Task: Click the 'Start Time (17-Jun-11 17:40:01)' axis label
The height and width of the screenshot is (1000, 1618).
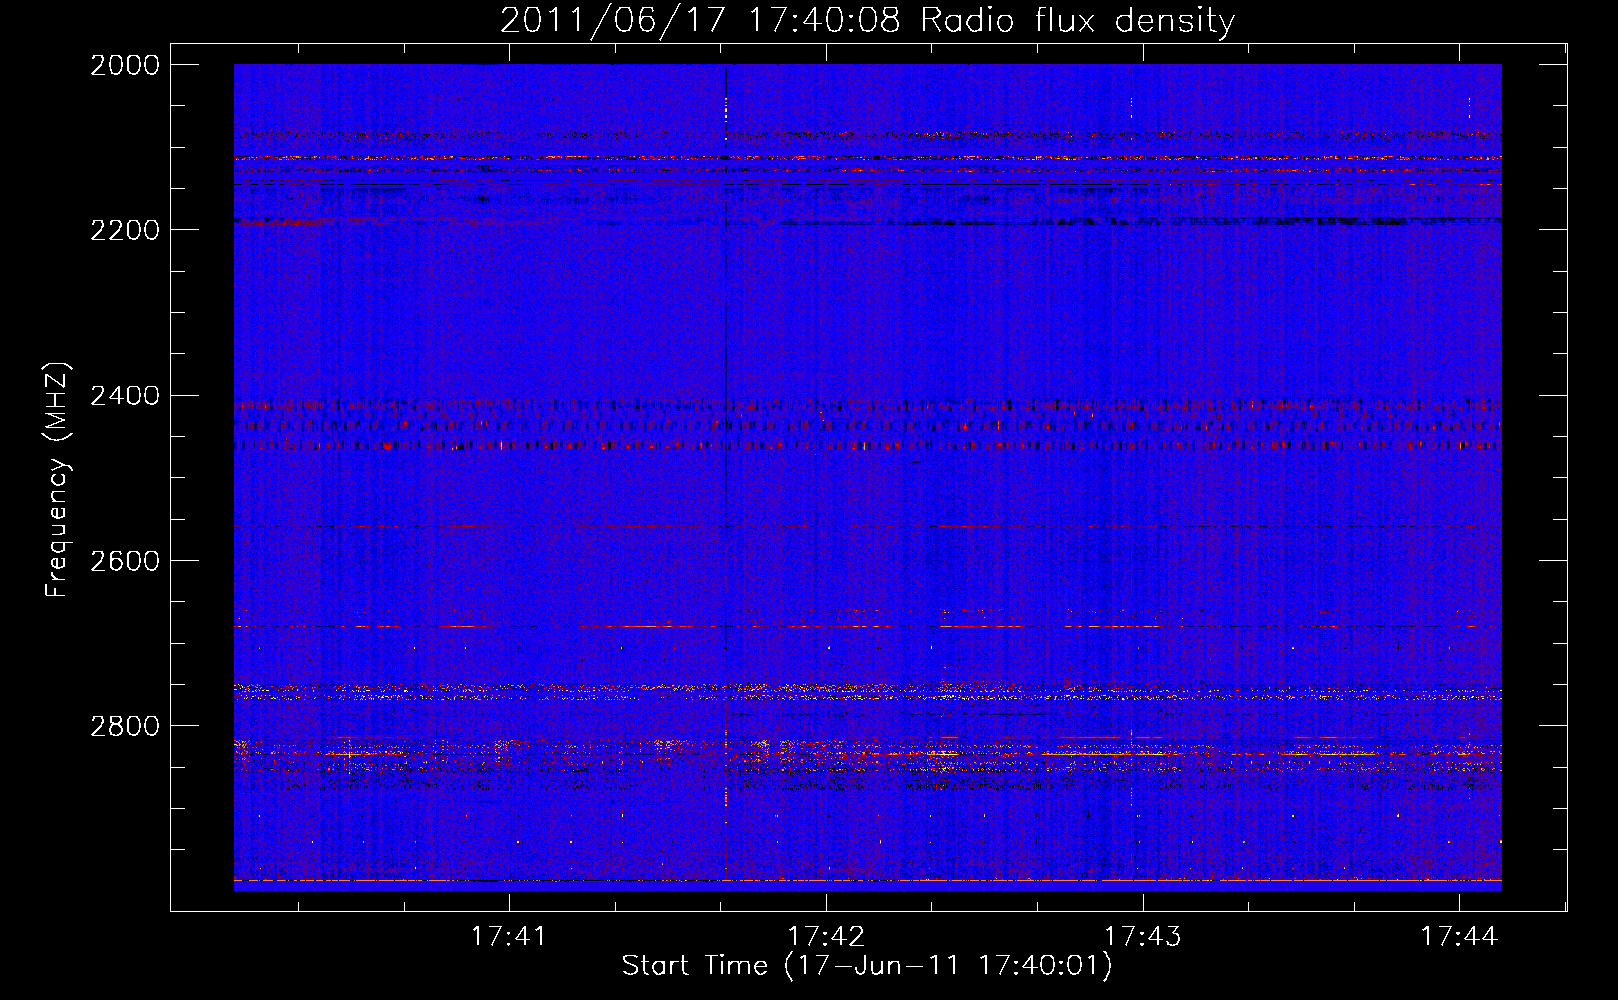Action: [x=867, y=966]
